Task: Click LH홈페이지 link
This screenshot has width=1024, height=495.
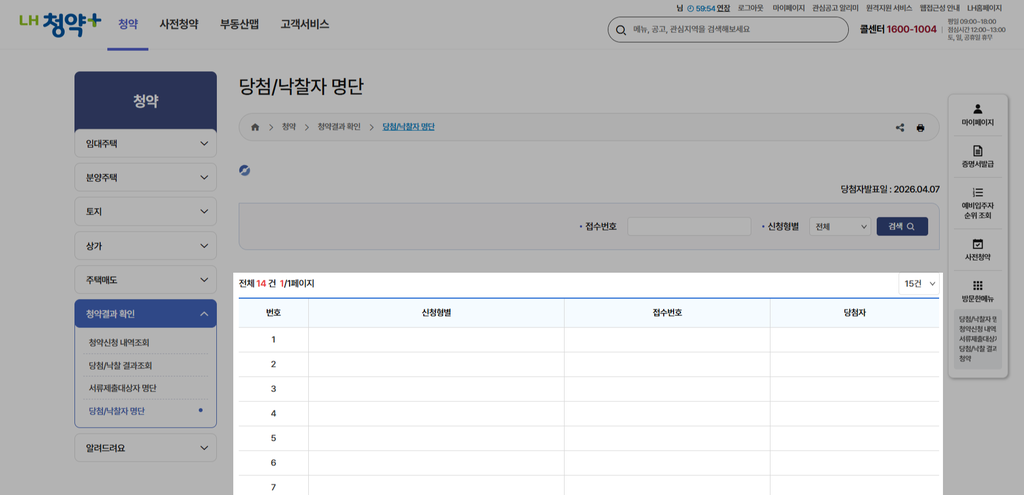Action: (984, 8)
